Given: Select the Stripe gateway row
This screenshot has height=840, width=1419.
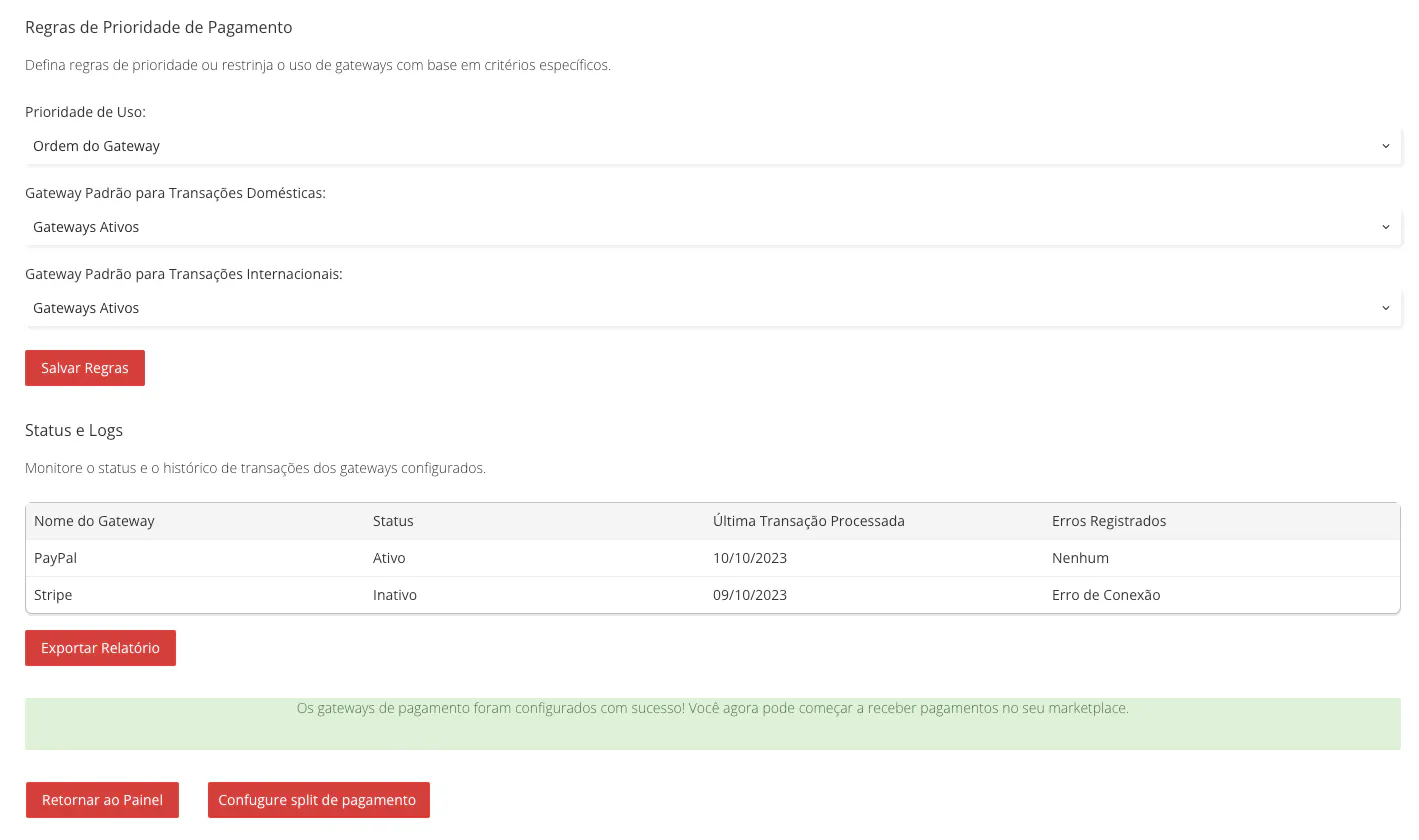Looking at the screenshot, I should click(x=53, y=595).
